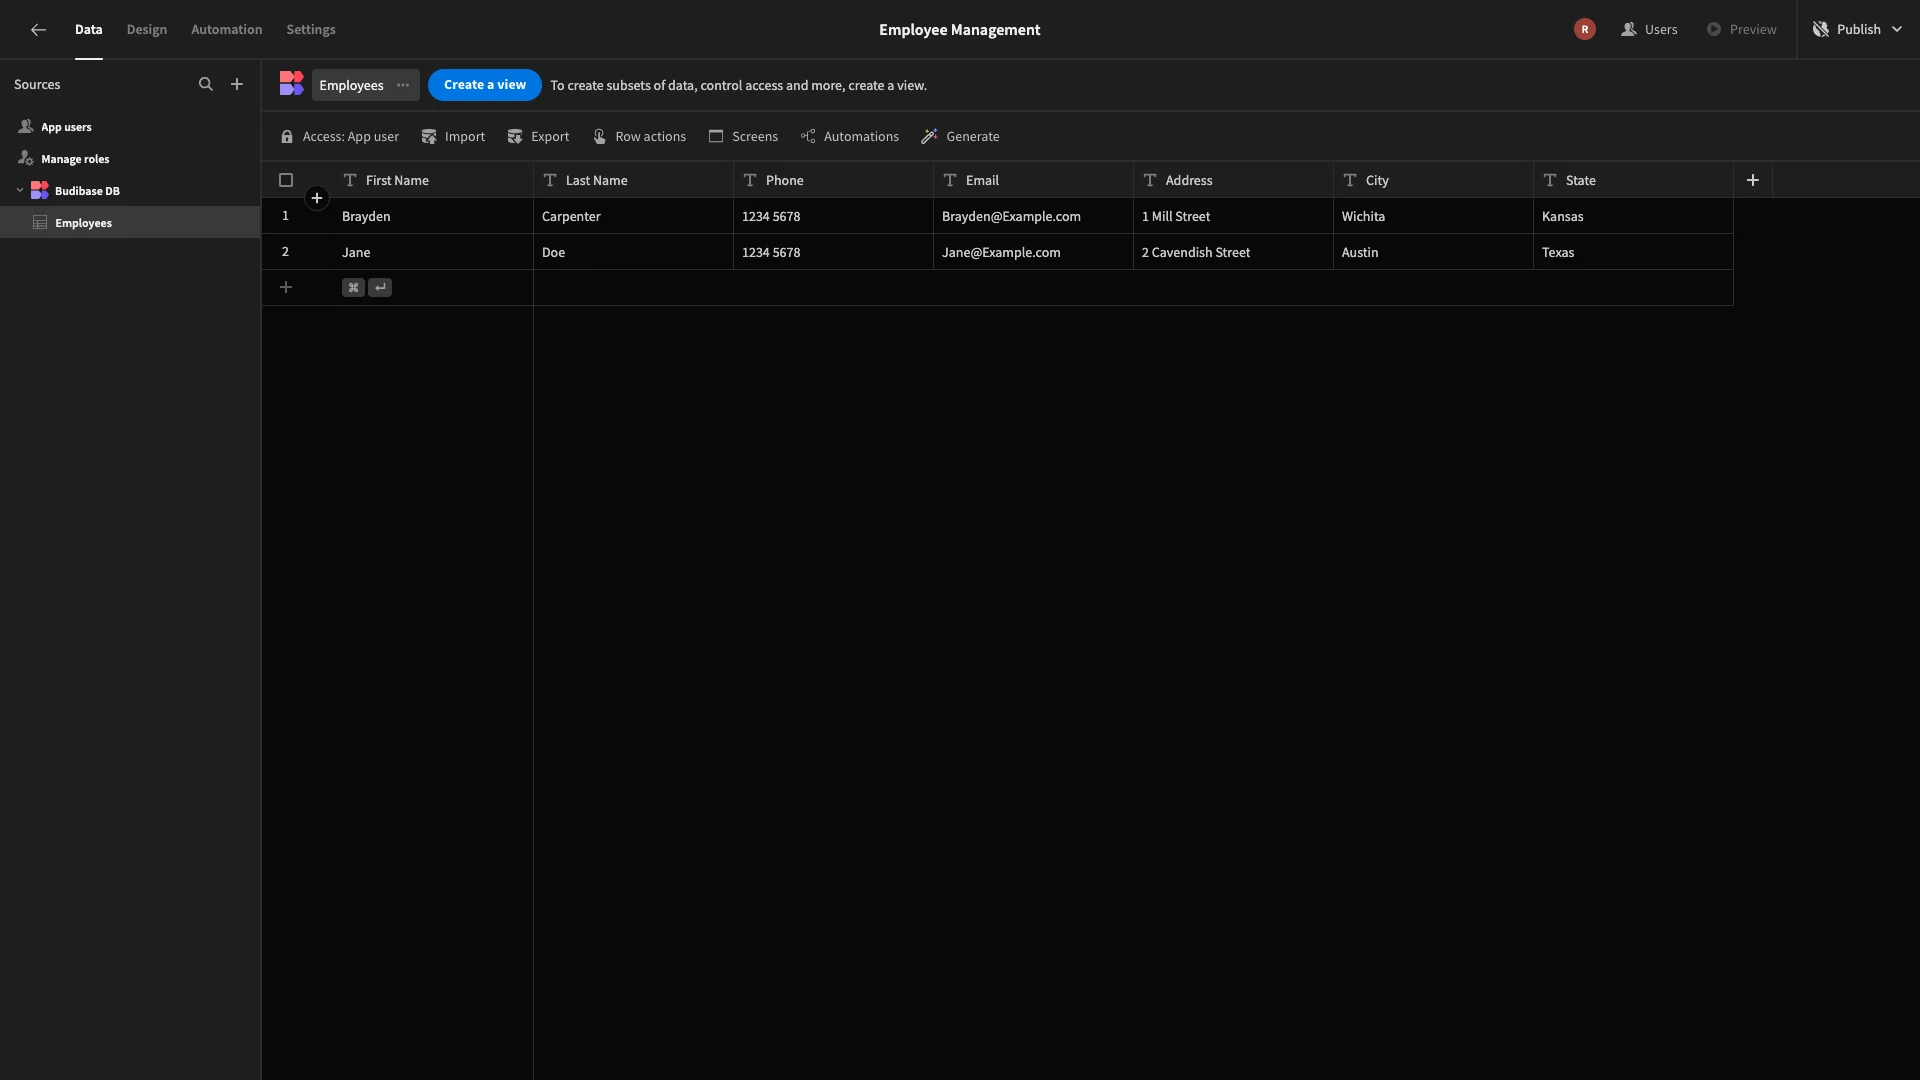Select Budibase DB data source
Image resolution: width=1920 pixels, height=1080 pixels.
(130, 191)
